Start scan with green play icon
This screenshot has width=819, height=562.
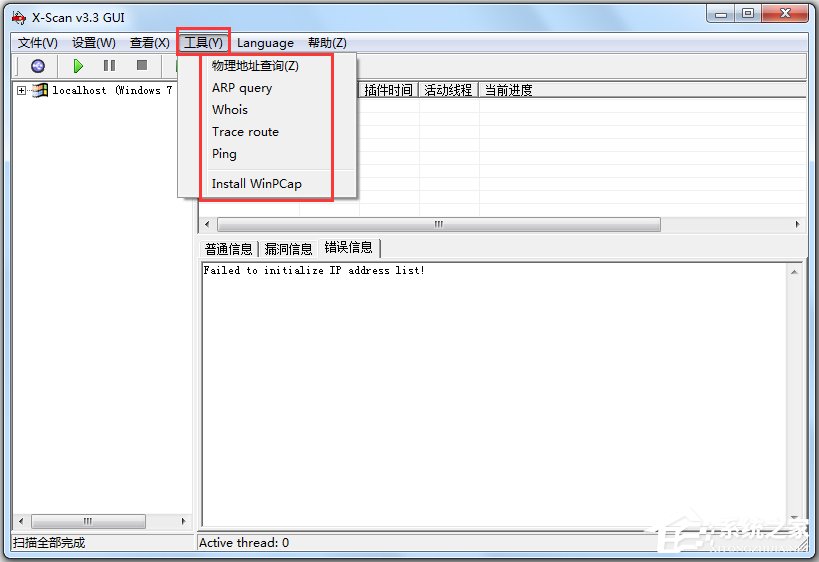pyautogui.click(x=78, y=66)
